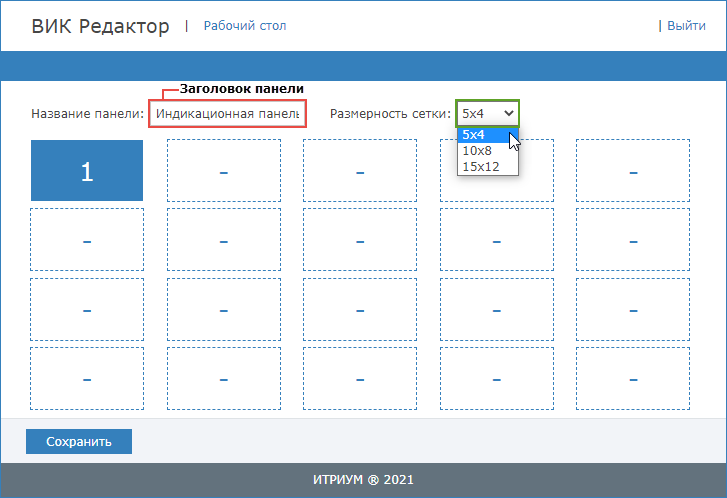Click empty cell in second row, third column
The width and height of the screenshot is (727, 498).
(360, 240)
